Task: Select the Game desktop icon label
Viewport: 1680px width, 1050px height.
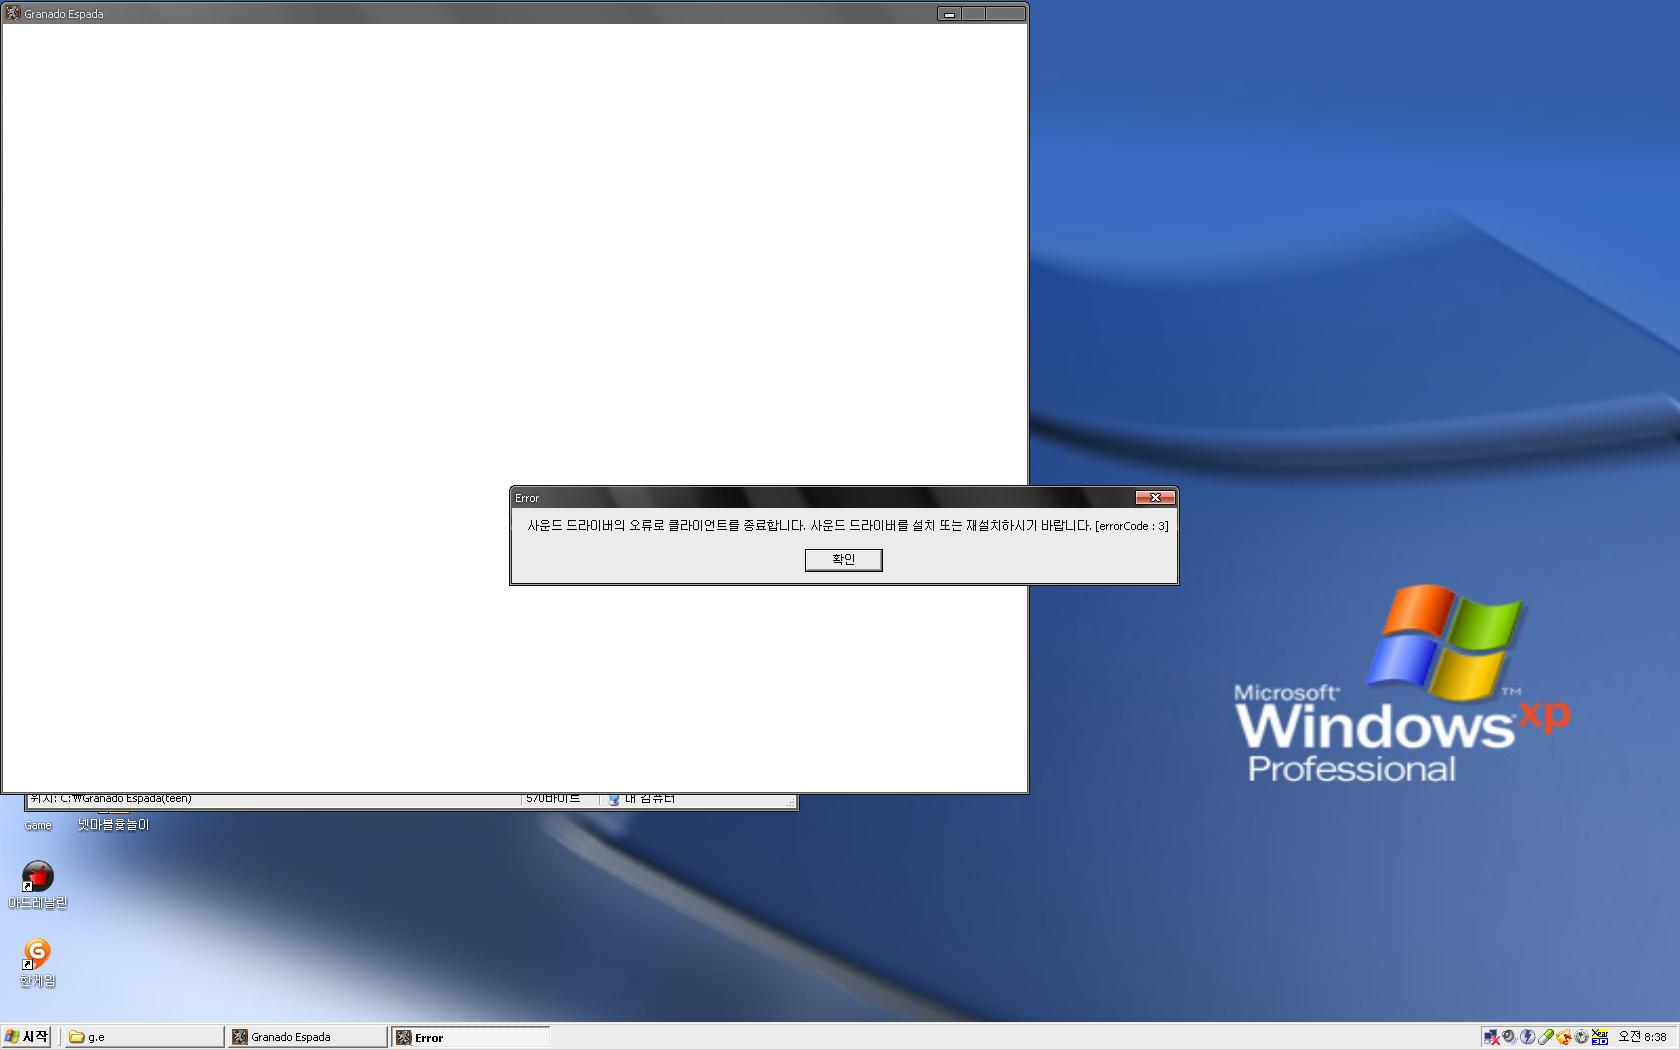Action: (38, 825)
